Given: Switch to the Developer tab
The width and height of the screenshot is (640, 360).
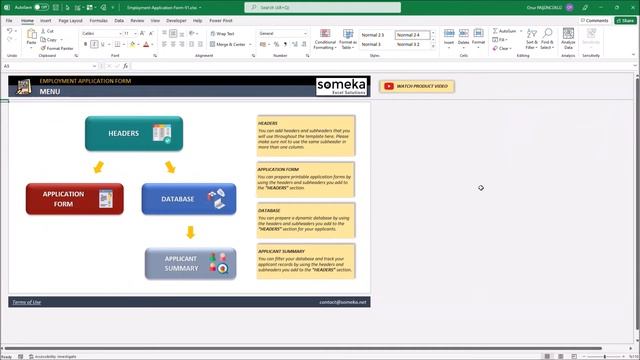Looking at the screenshot, I should 176,20.
